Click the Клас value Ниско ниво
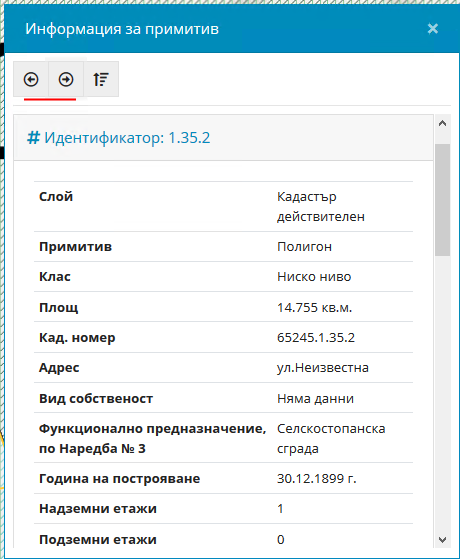Image resolution: width=460 pixels, height=559 pixels. coord(314,277)
